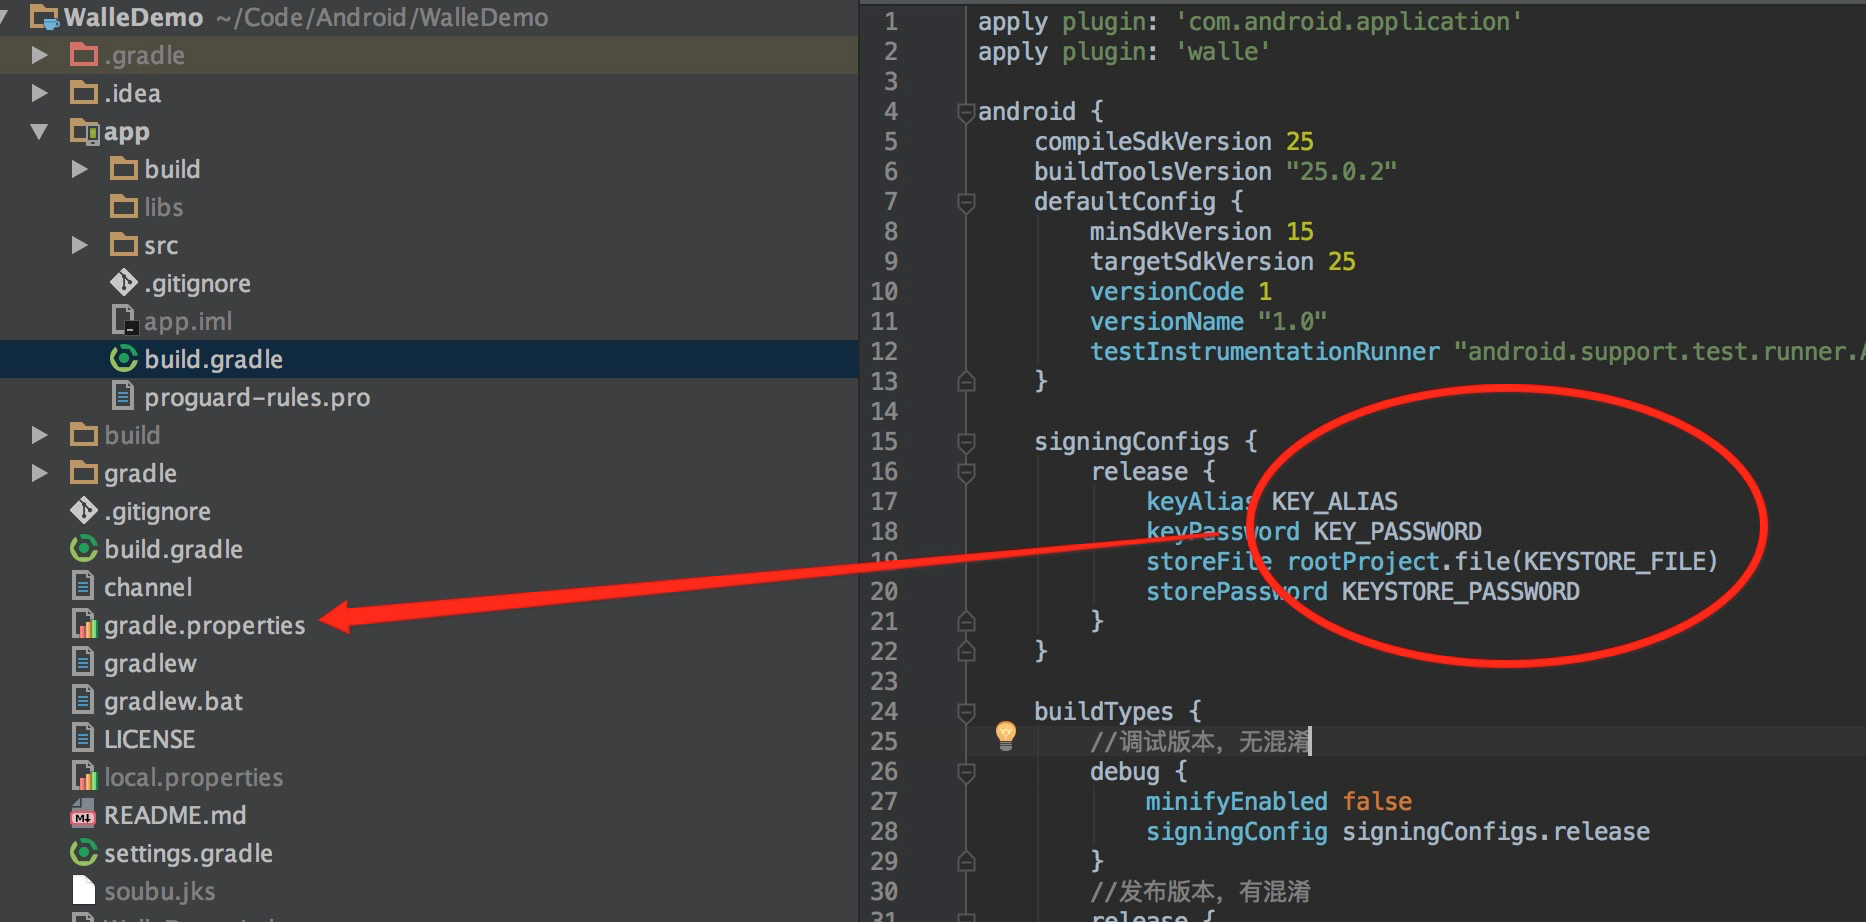Viewport: 1866px width, 922px height.
Task: Click the README.md markdown icon
Action: tap(84, 815)
